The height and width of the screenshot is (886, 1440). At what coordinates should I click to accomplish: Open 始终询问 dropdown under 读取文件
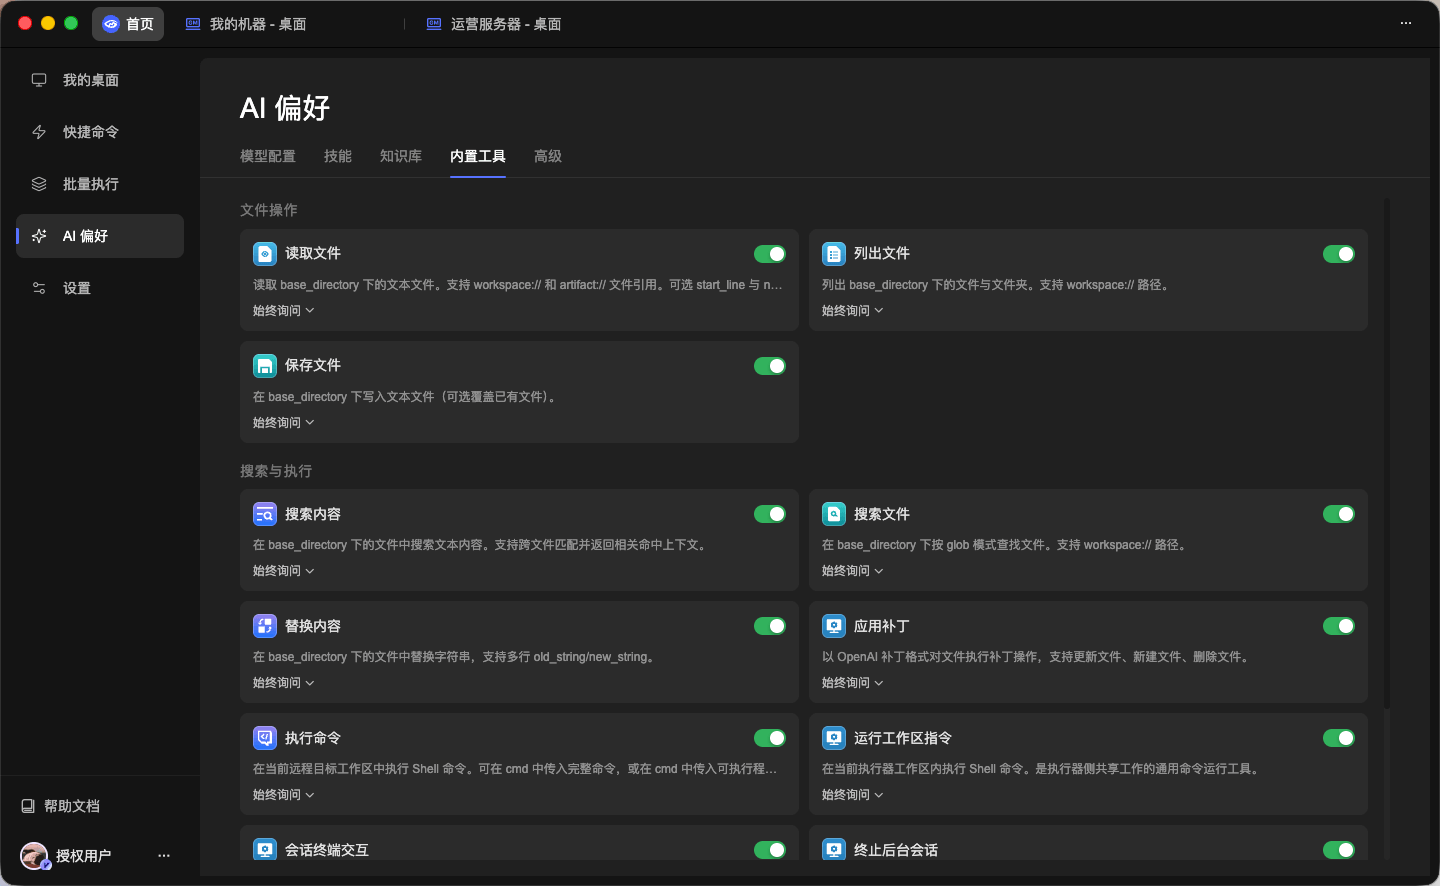coord(284,311)
